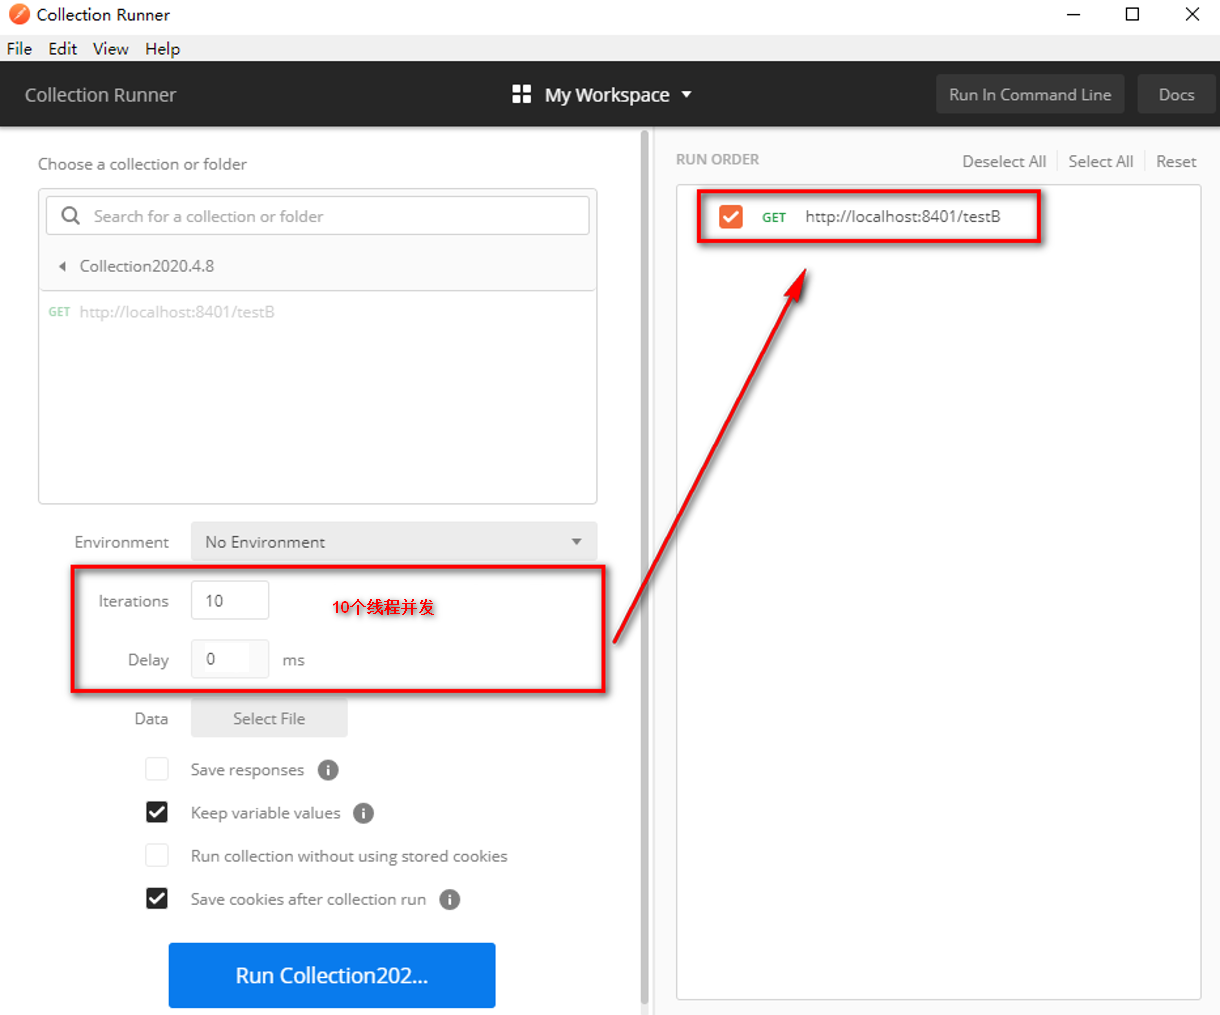Click the Run Collection202... button
Screen dimensions: 1220x1015
(332, 975)
